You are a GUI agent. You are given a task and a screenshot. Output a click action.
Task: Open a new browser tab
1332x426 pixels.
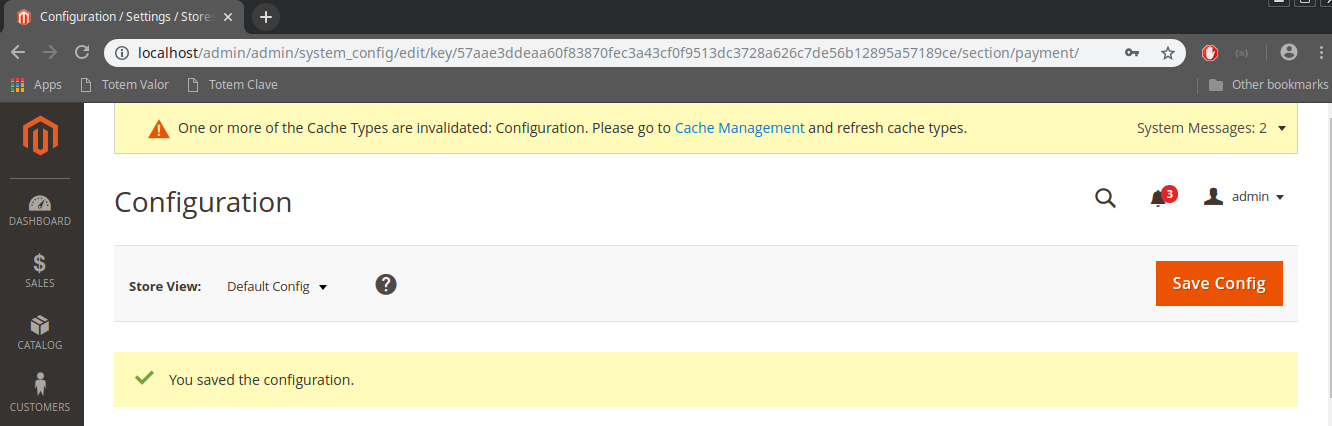266,17
